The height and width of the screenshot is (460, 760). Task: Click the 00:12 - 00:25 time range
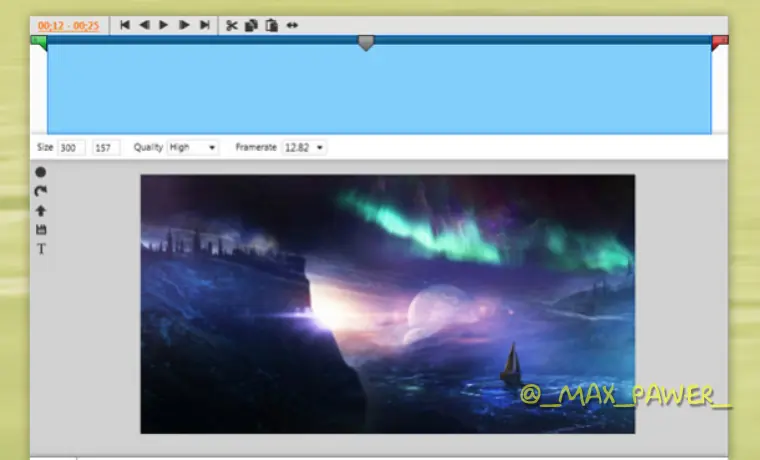click(68, 26)
